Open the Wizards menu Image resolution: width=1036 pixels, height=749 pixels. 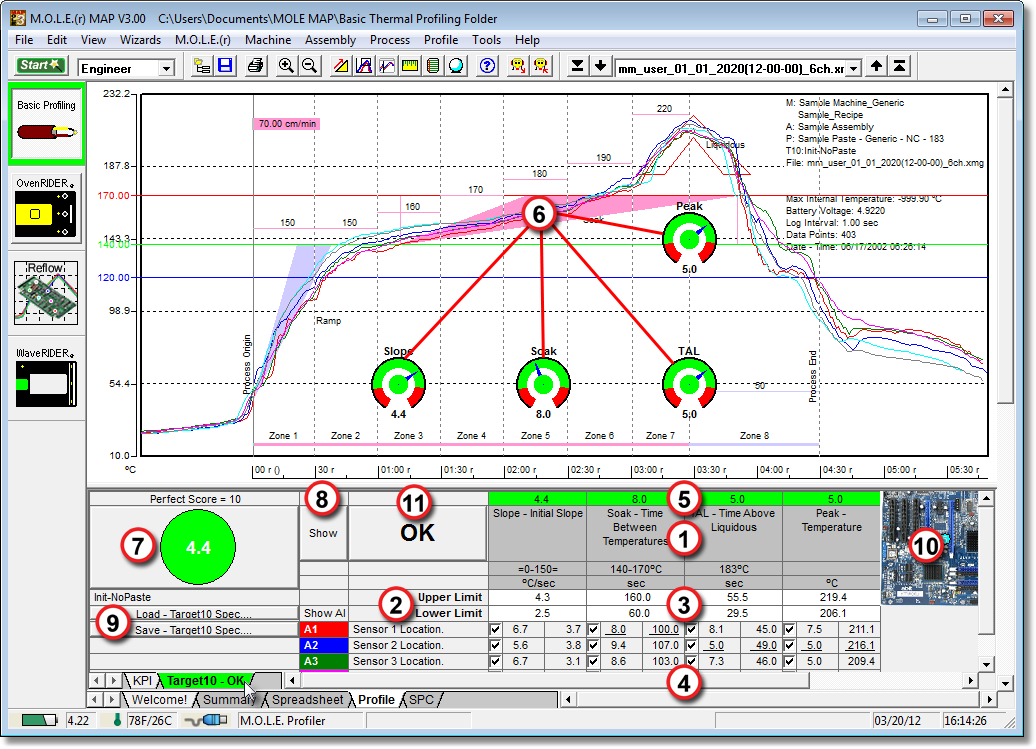(x=140, y=40)
